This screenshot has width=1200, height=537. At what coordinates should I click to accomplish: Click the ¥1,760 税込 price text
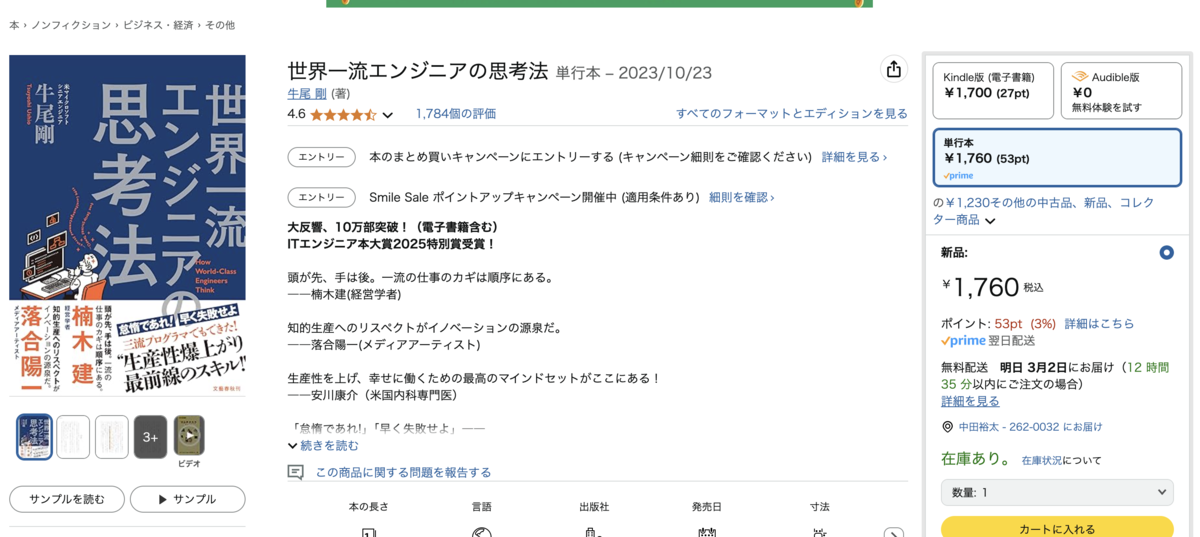992,287
